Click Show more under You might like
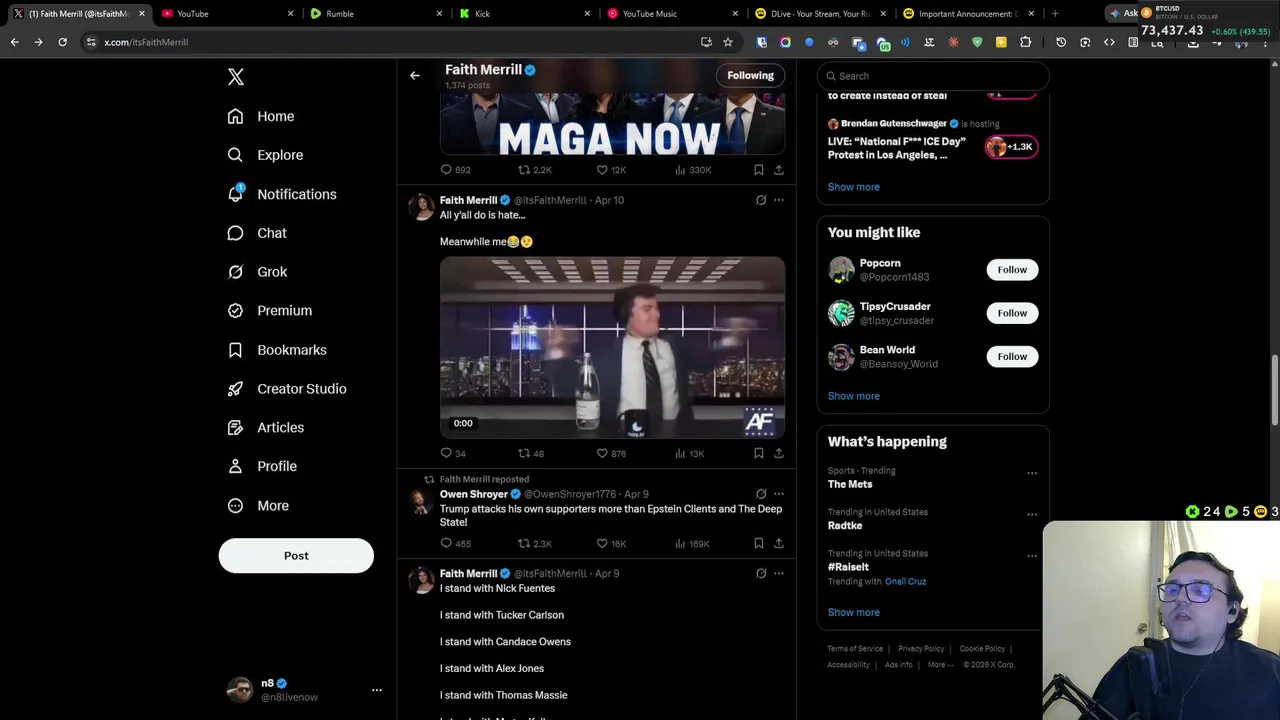Viewport: 1280px width, 720px height. coord(853,396)
